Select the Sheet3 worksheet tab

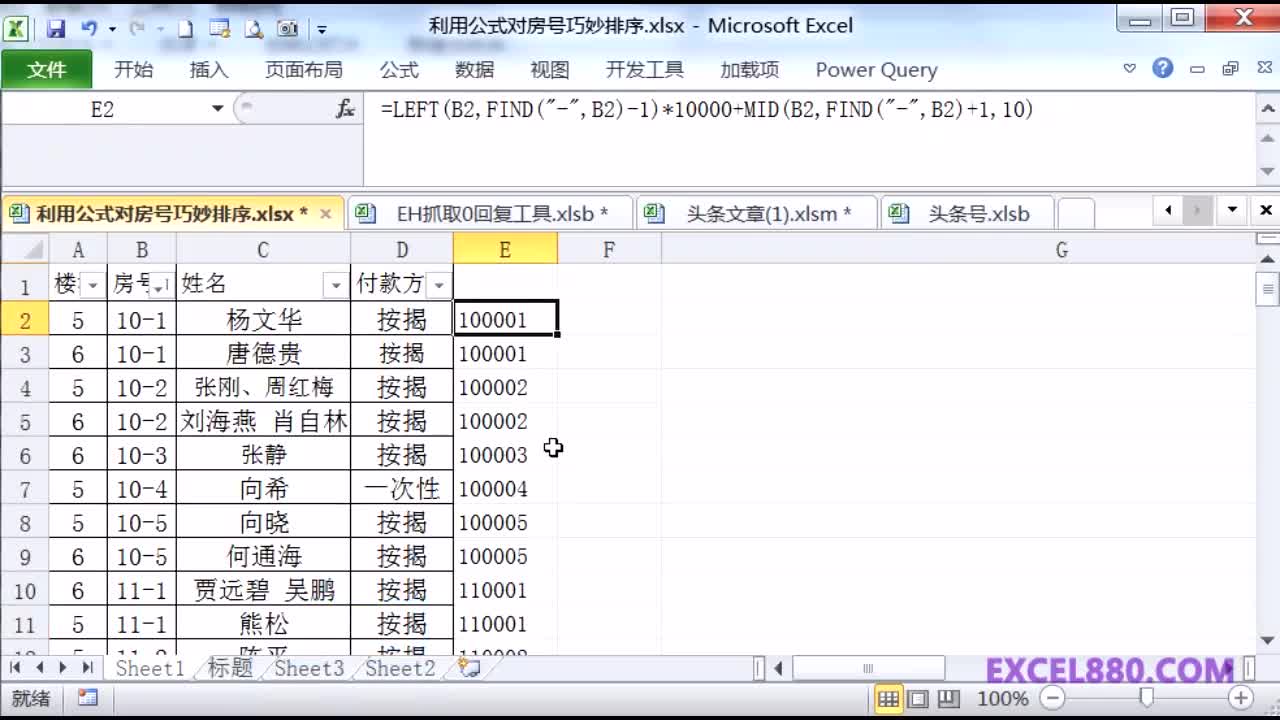coord(308,668)
